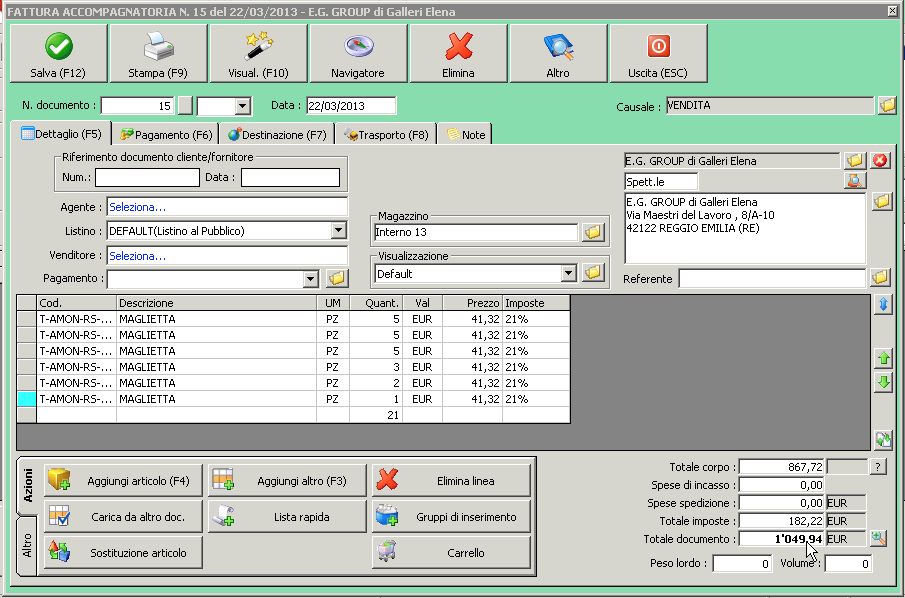905x598 pixels.
Task: Expand the Listino dropdown
Action: 338,231
